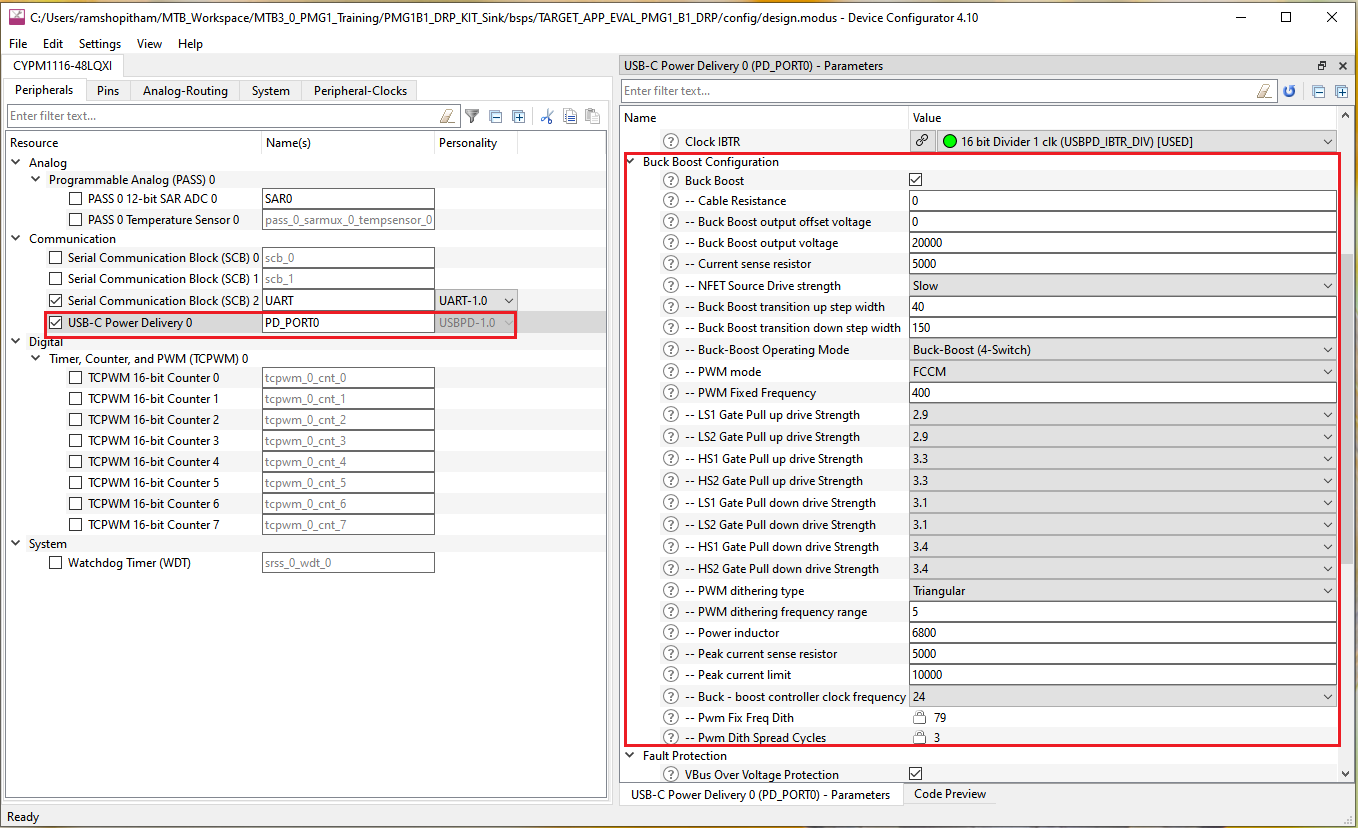
Task: Open help icon for Buck Boost parameter
Action: click(671, 181)
